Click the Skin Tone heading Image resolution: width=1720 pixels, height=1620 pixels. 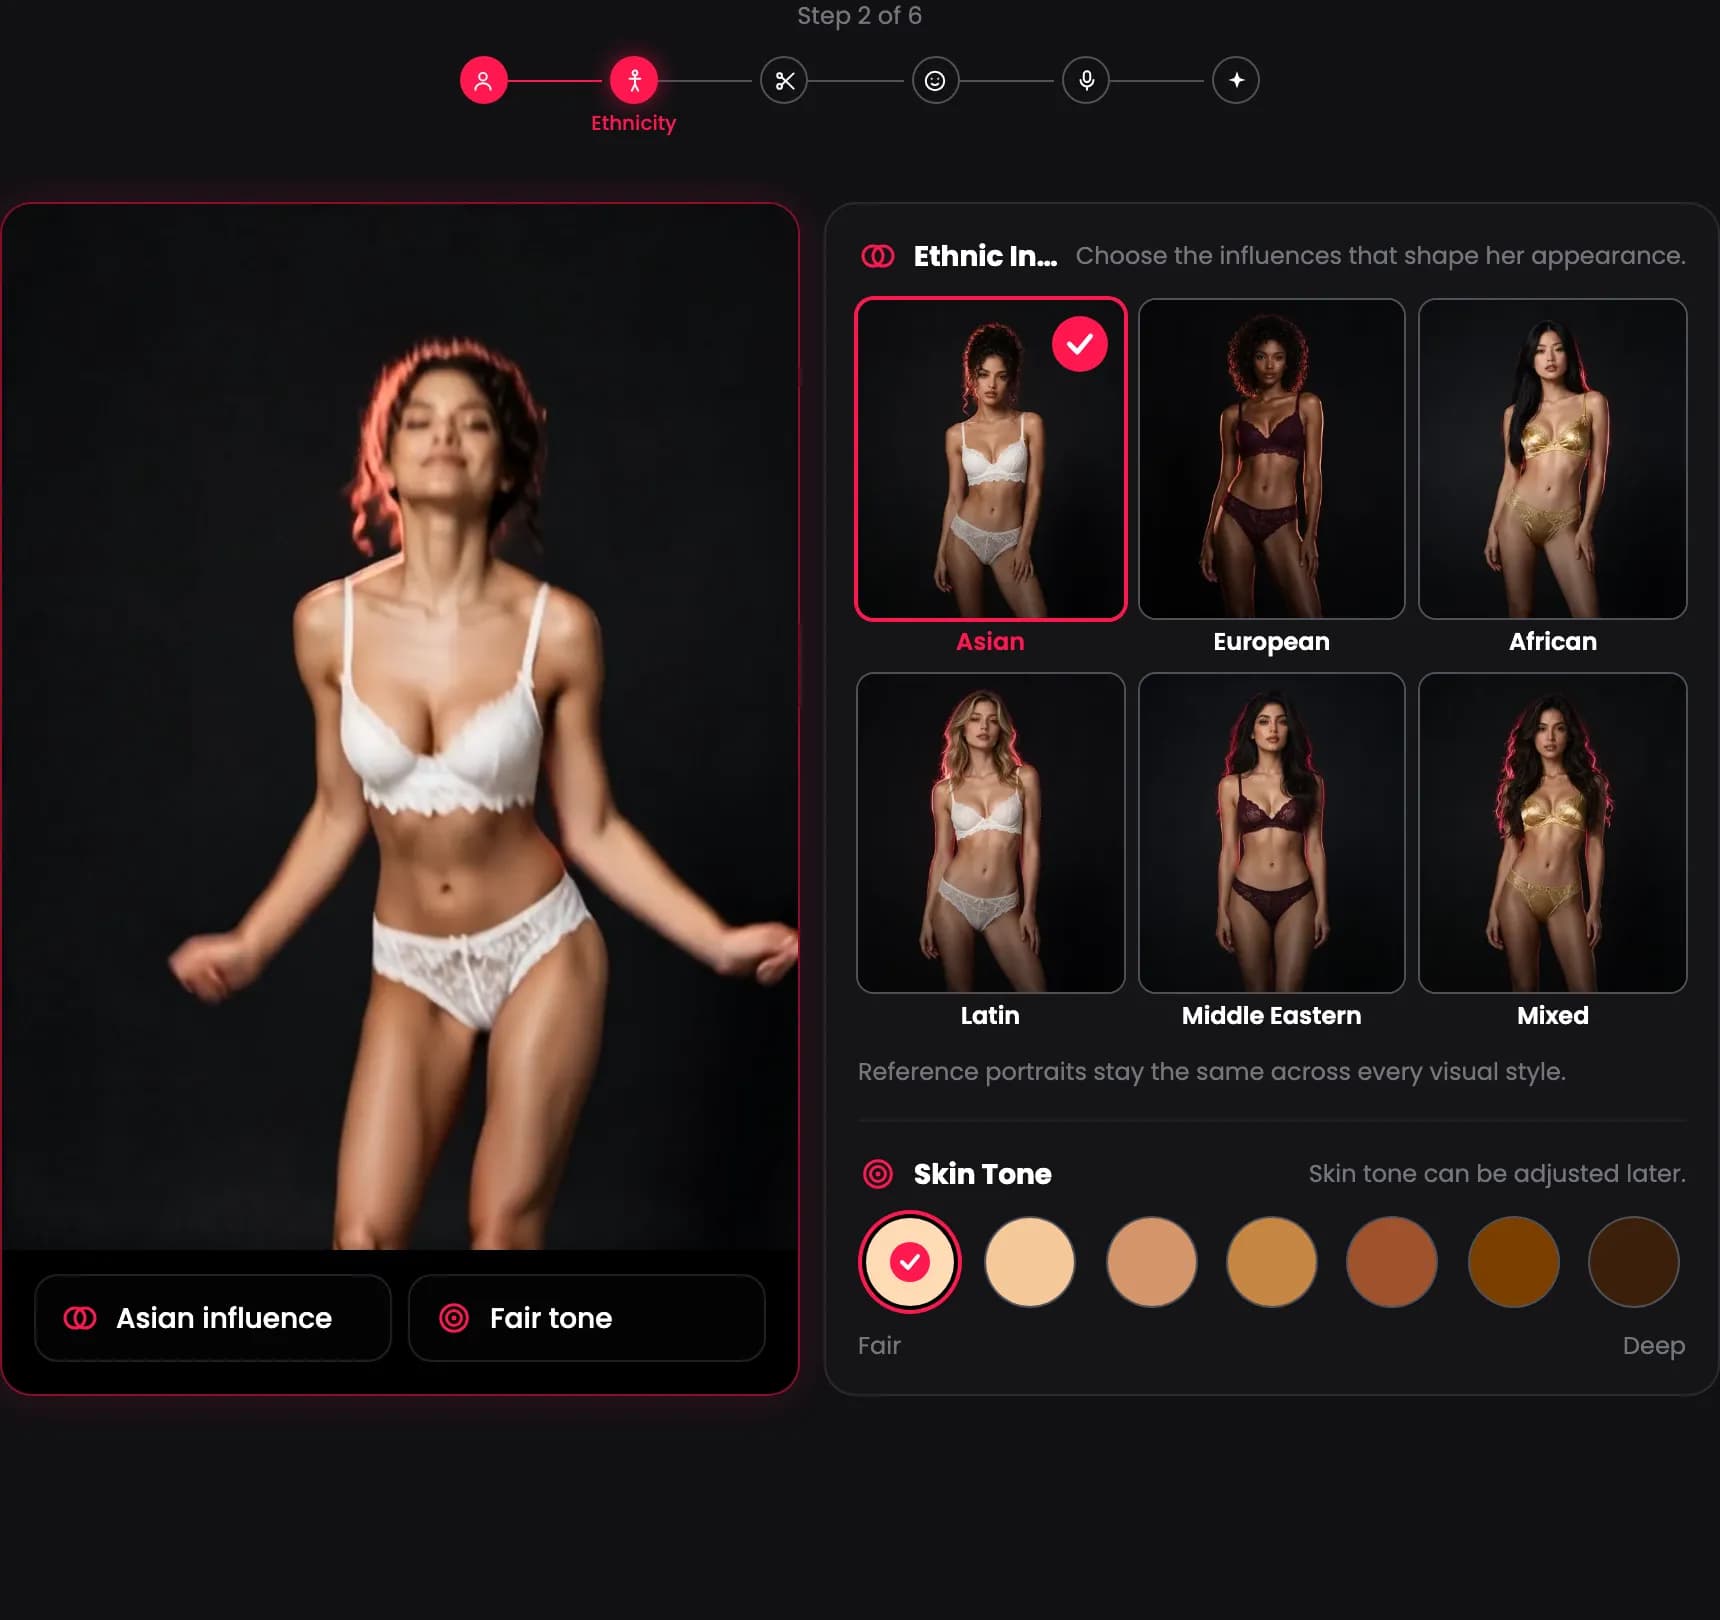[x=983, y=1174]
